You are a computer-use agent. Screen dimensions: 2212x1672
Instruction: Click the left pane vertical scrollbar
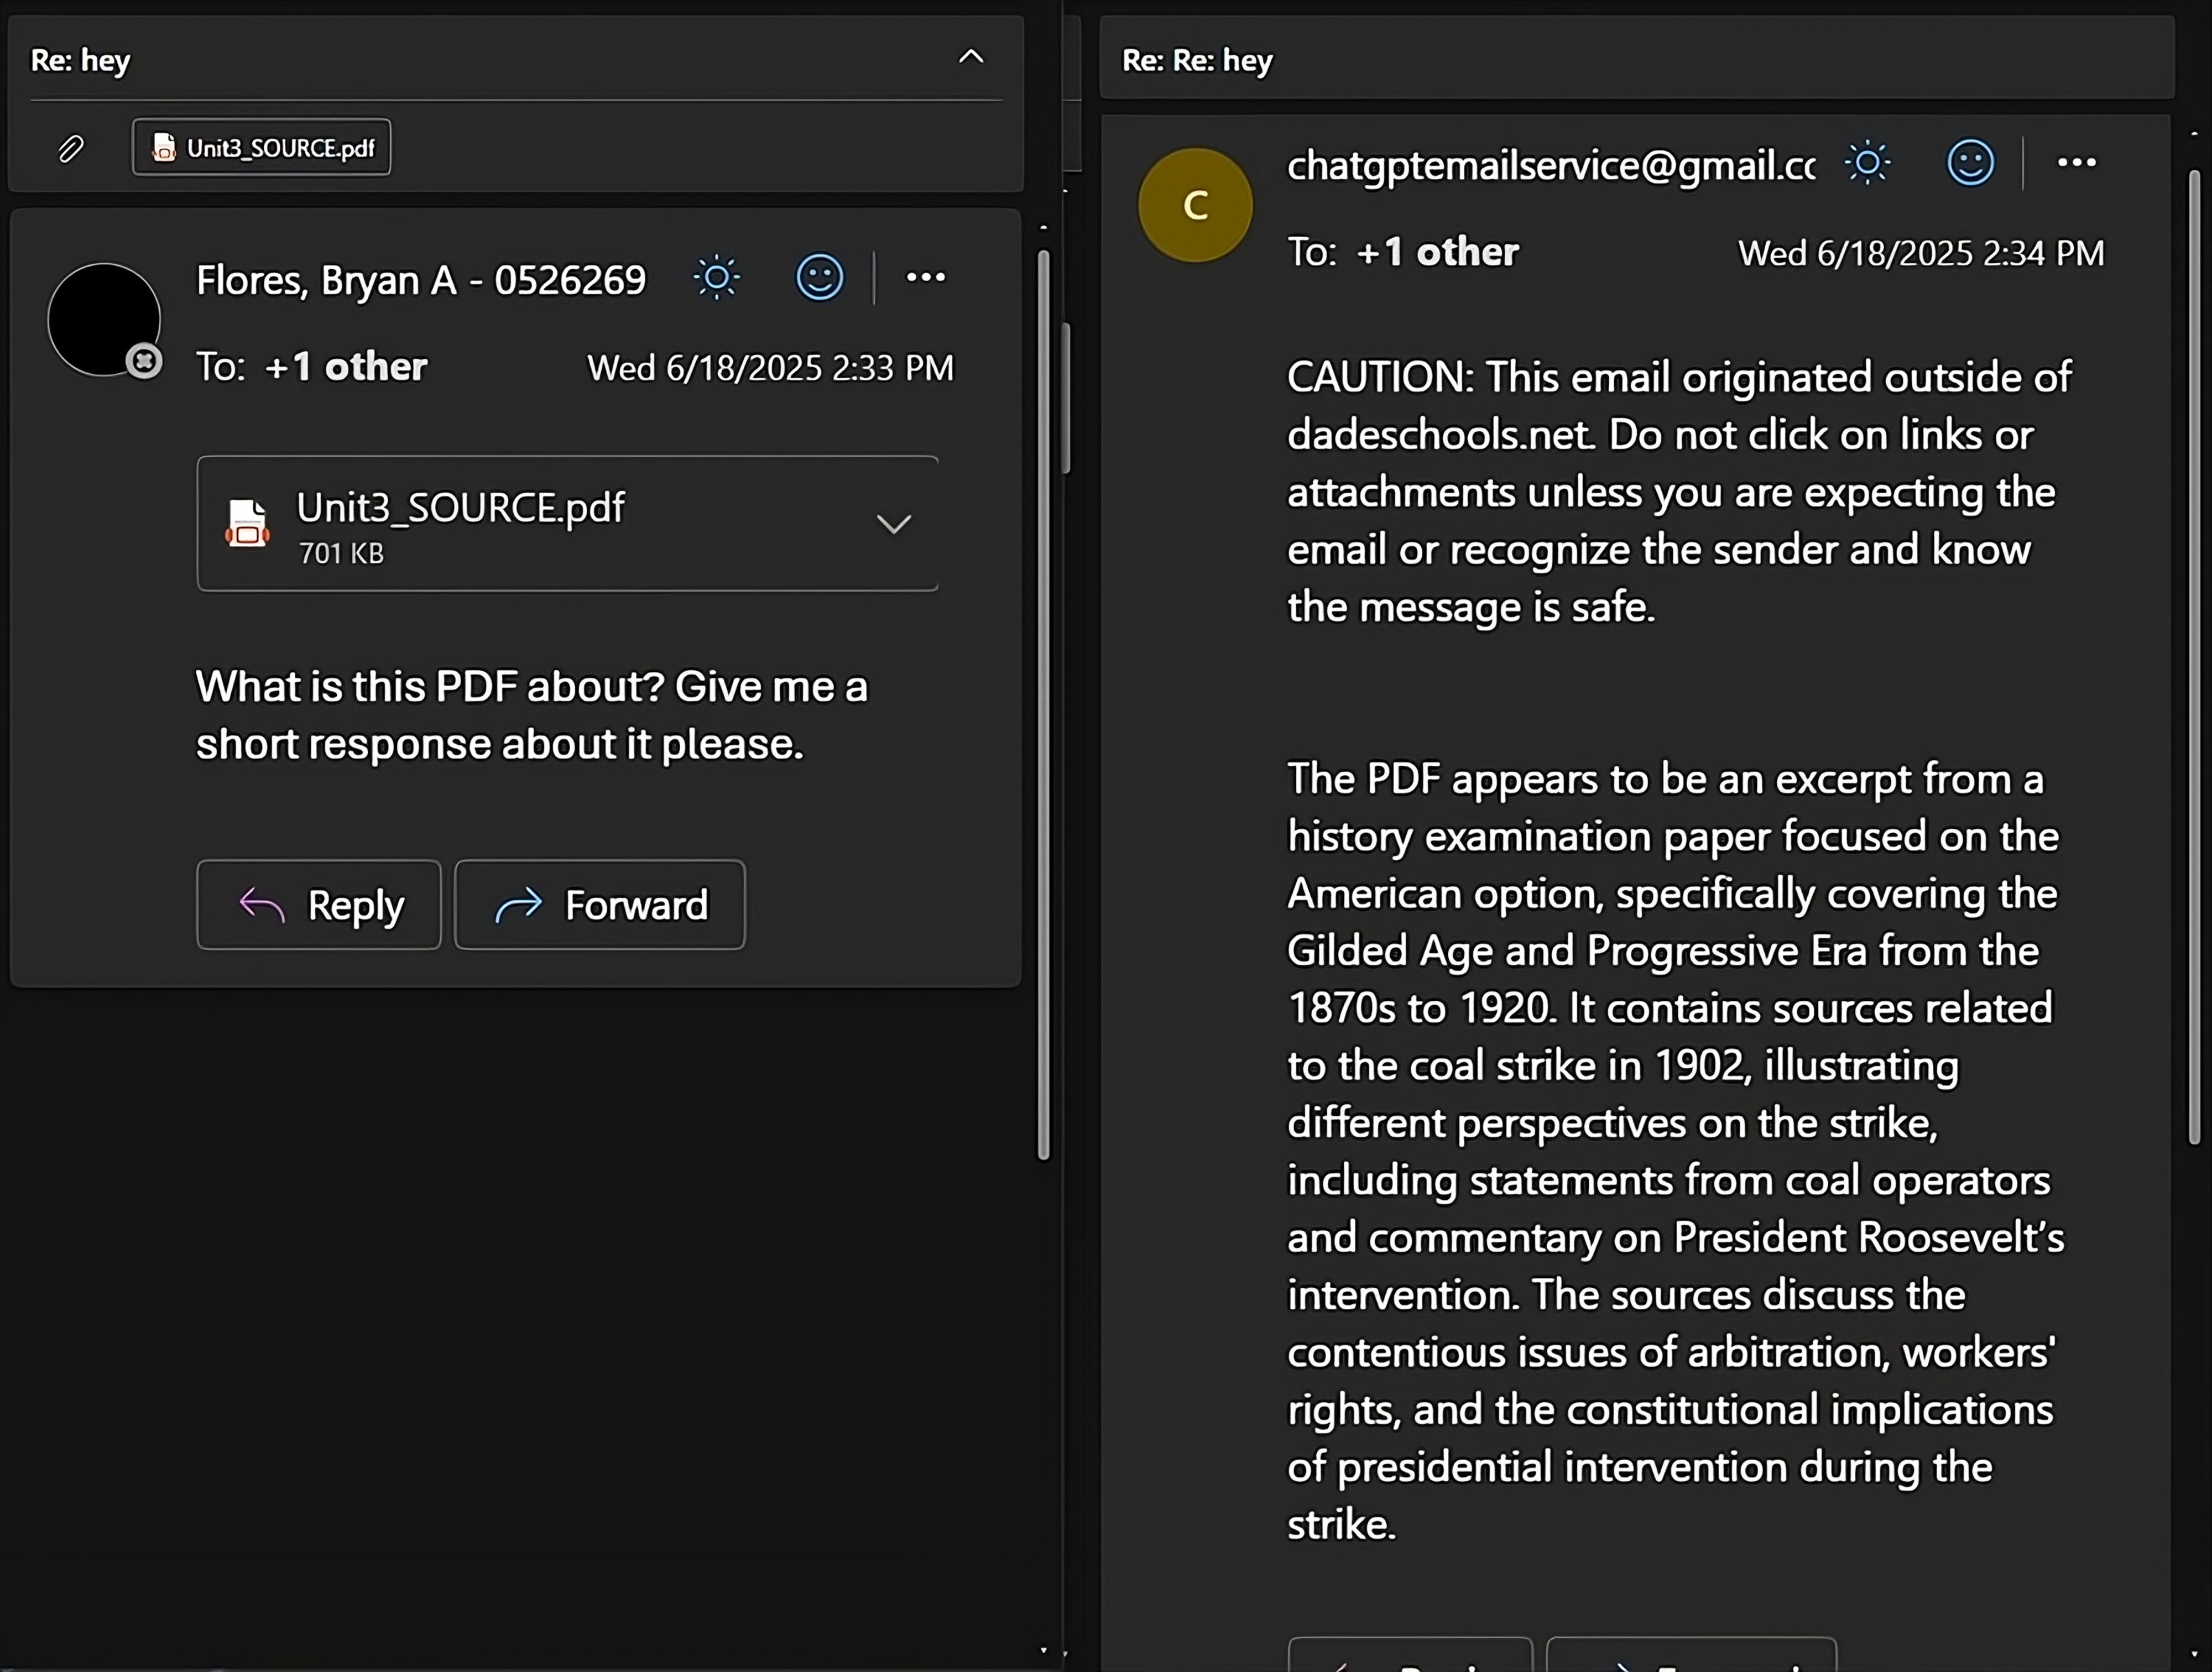1043,705
